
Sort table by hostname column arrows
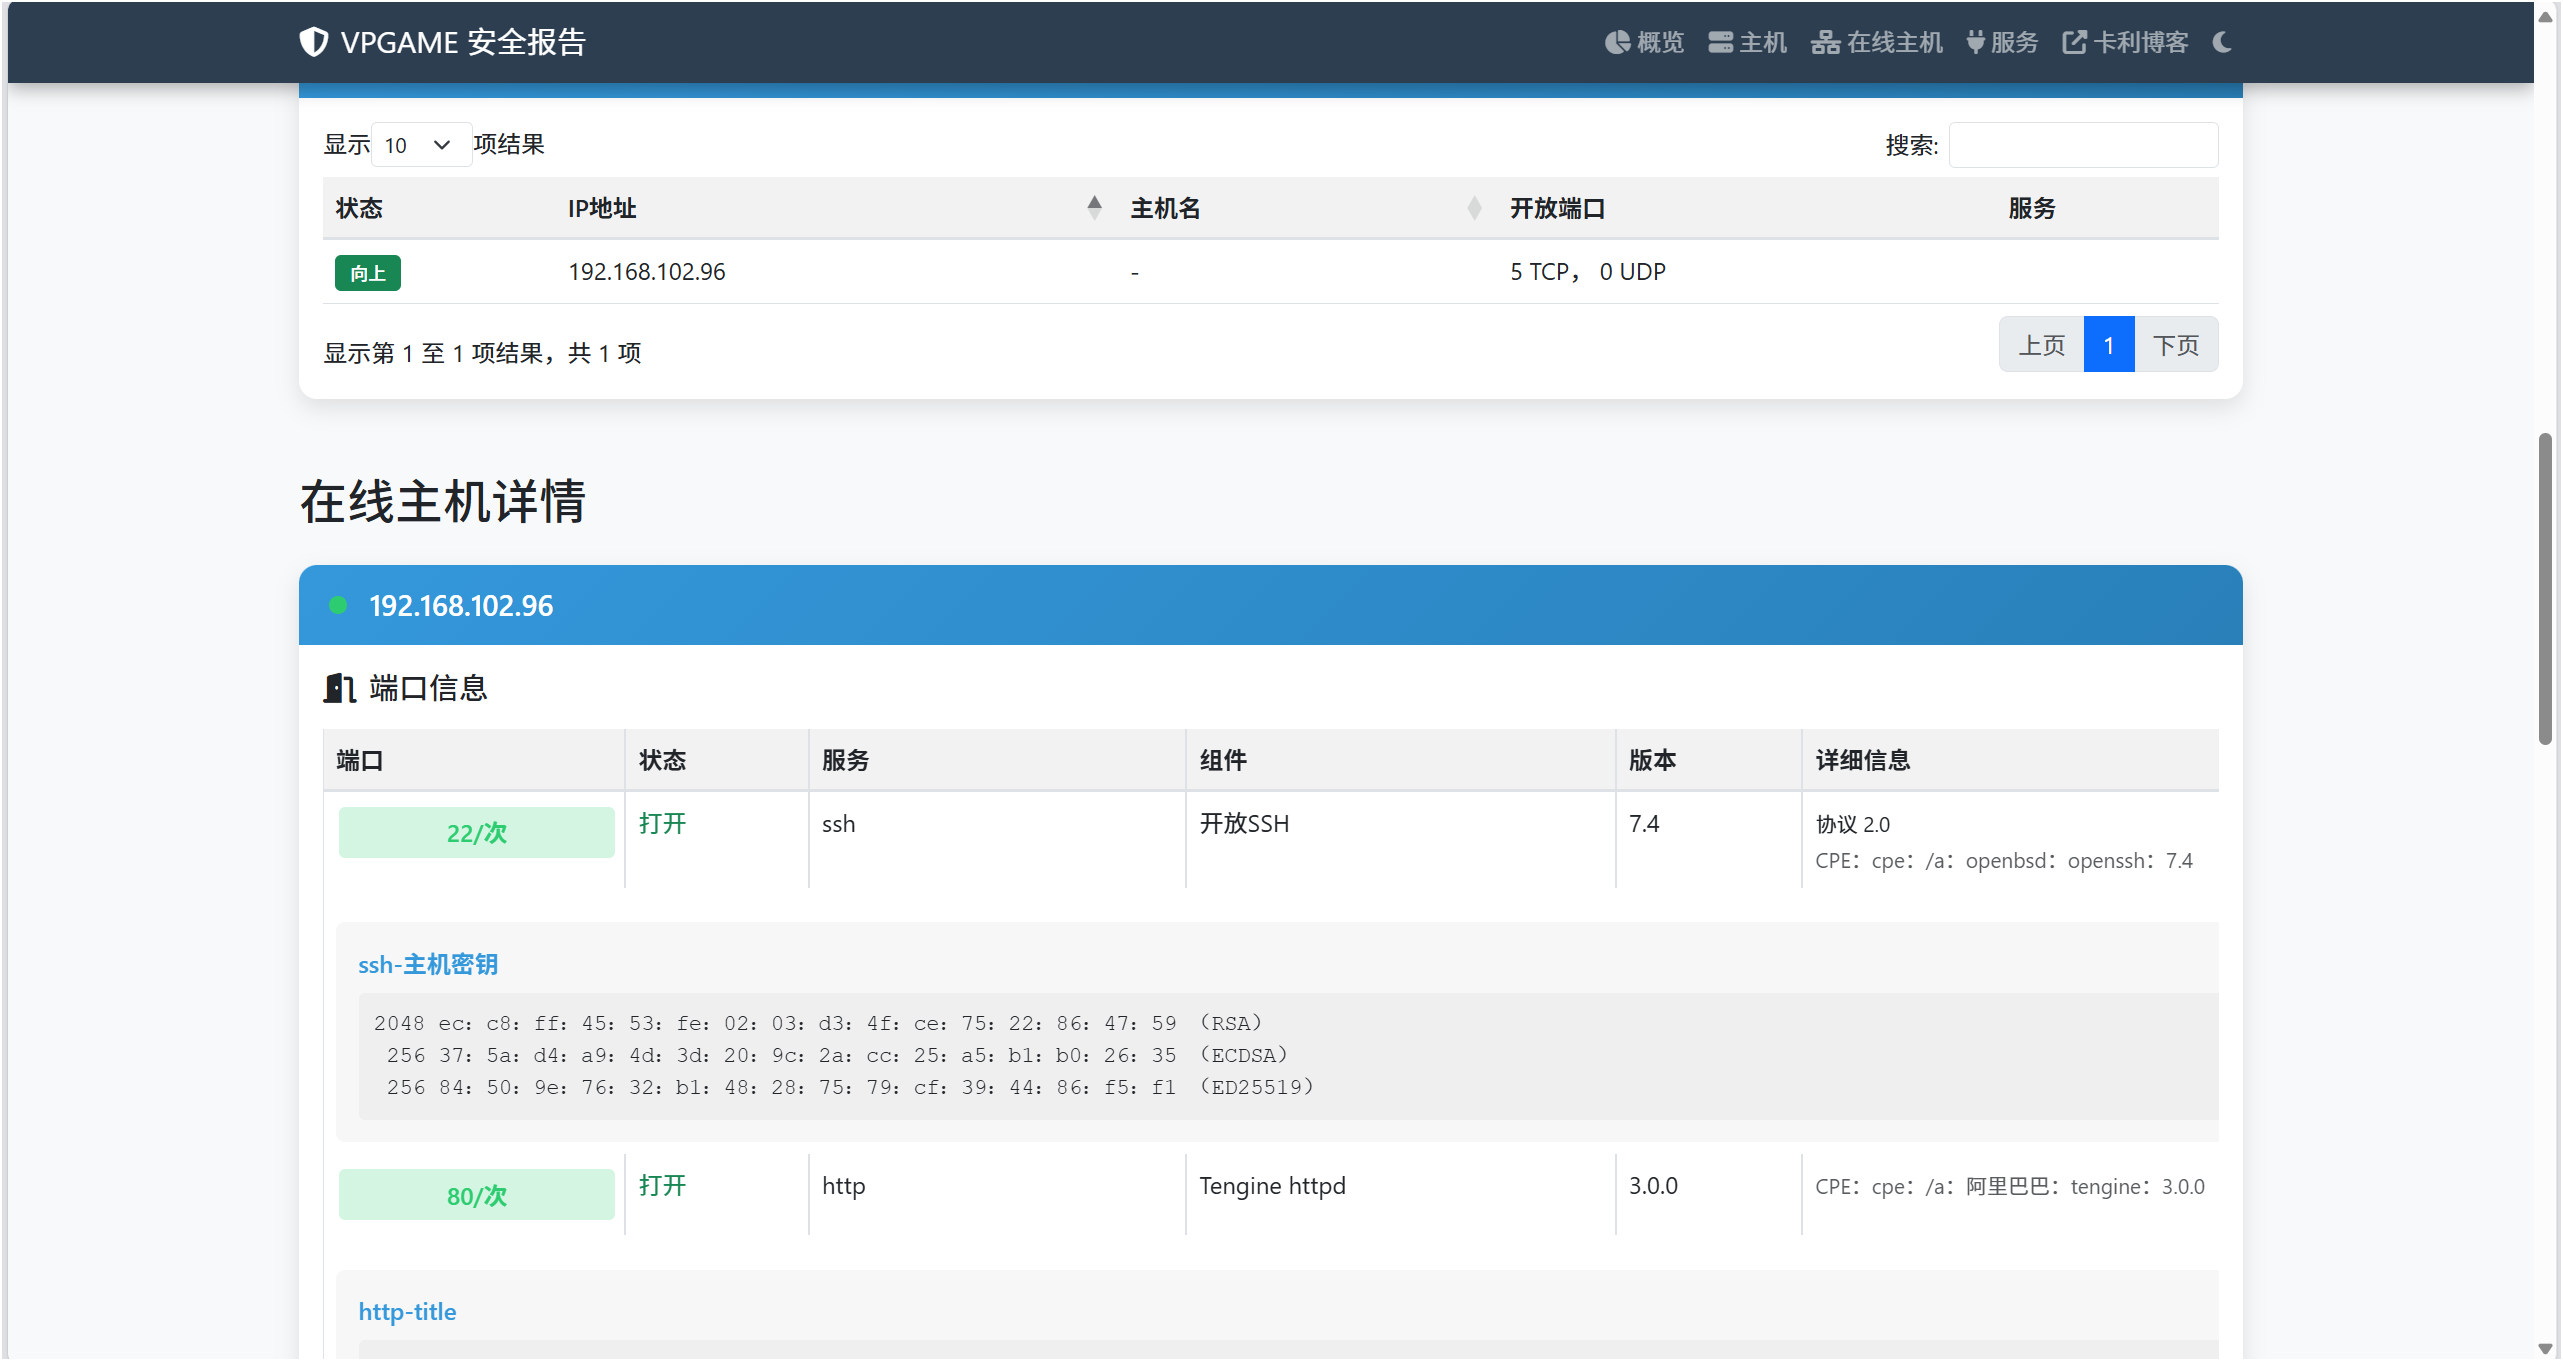point(1473,208)
